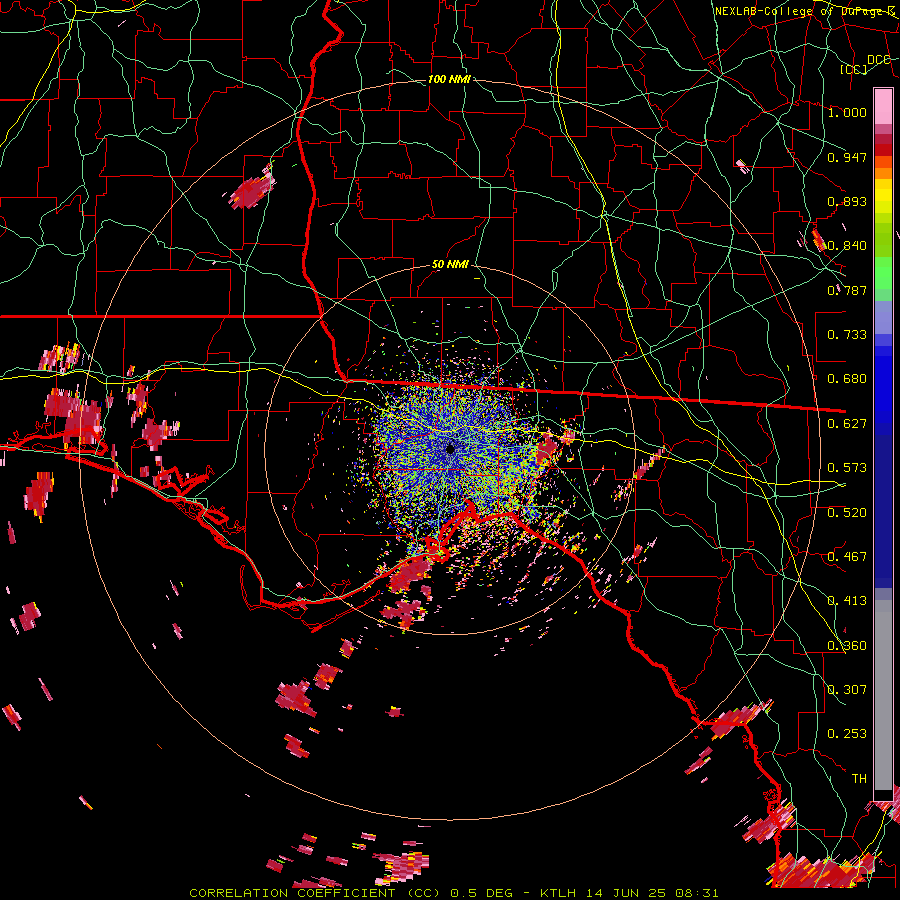Select the 0.680 scale value
This screenshot has width=900, height=900.
coord(847,379)
